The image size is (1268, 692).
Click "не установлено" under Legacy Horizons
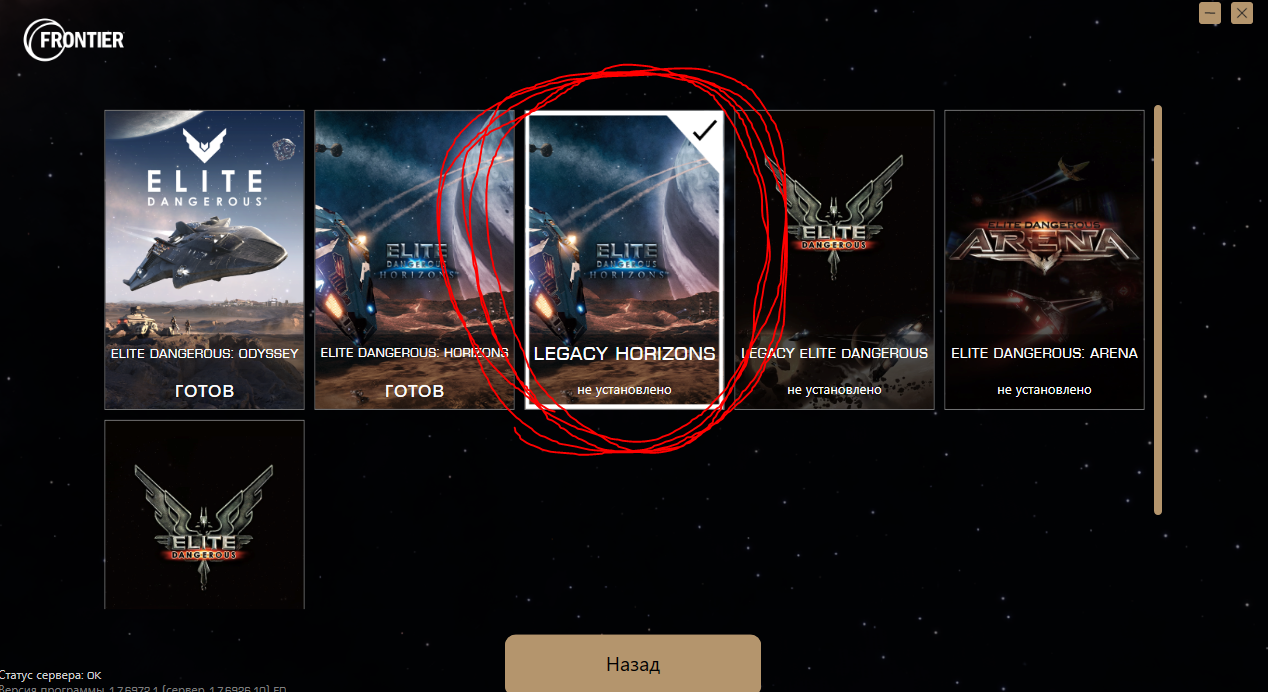[624, 390]
